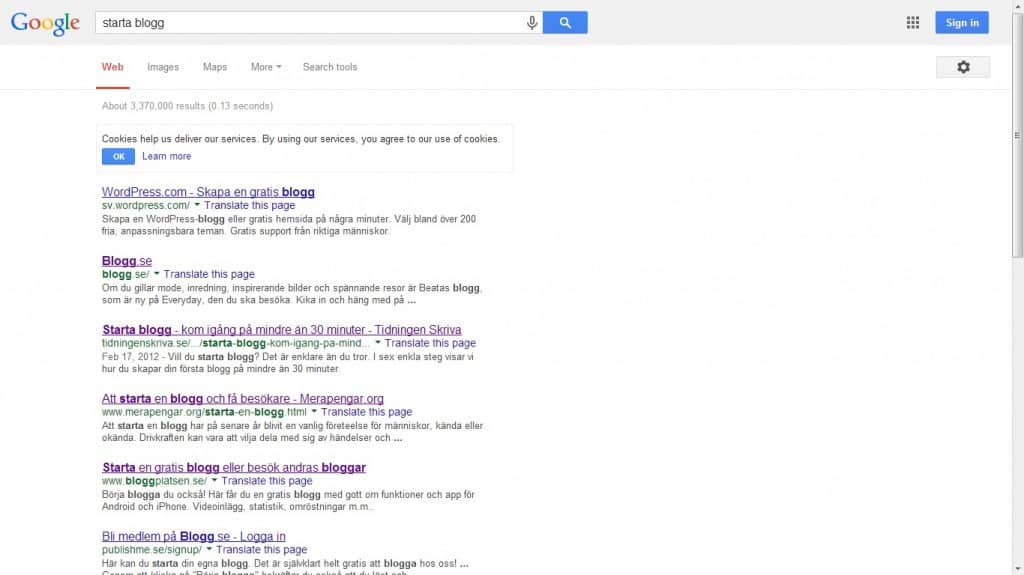Open Att starta en blogg Merapengar.org result

pos(242,399)
